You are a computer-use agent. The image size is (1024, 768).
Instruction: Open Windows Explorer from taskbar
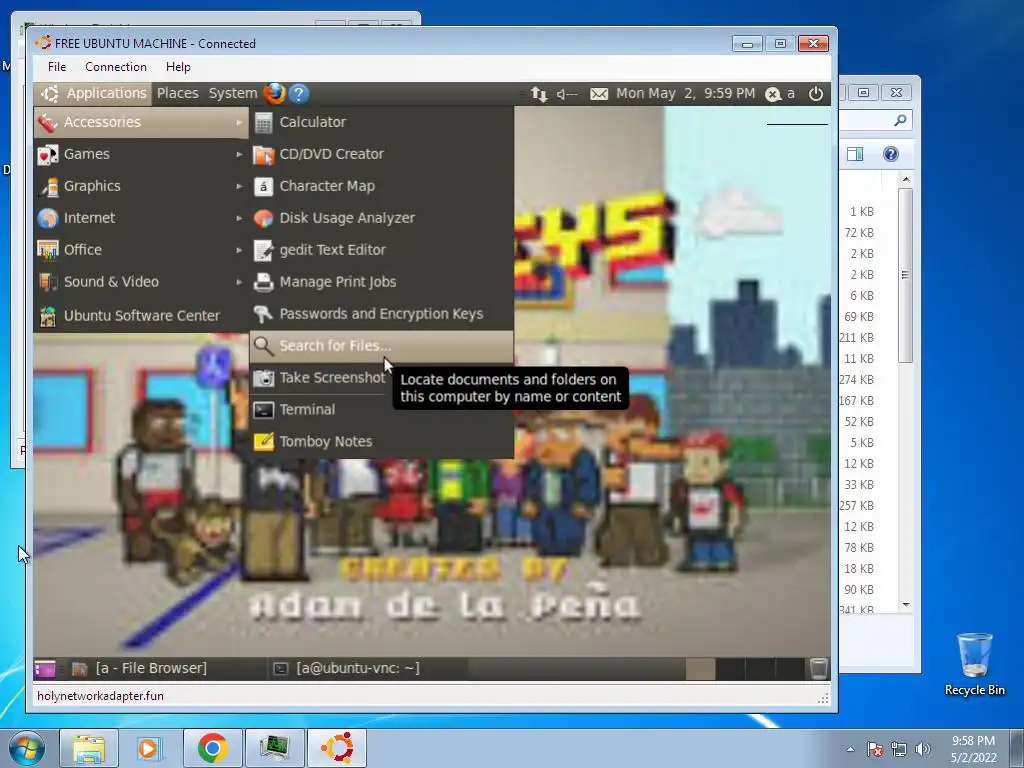point(89,748)
